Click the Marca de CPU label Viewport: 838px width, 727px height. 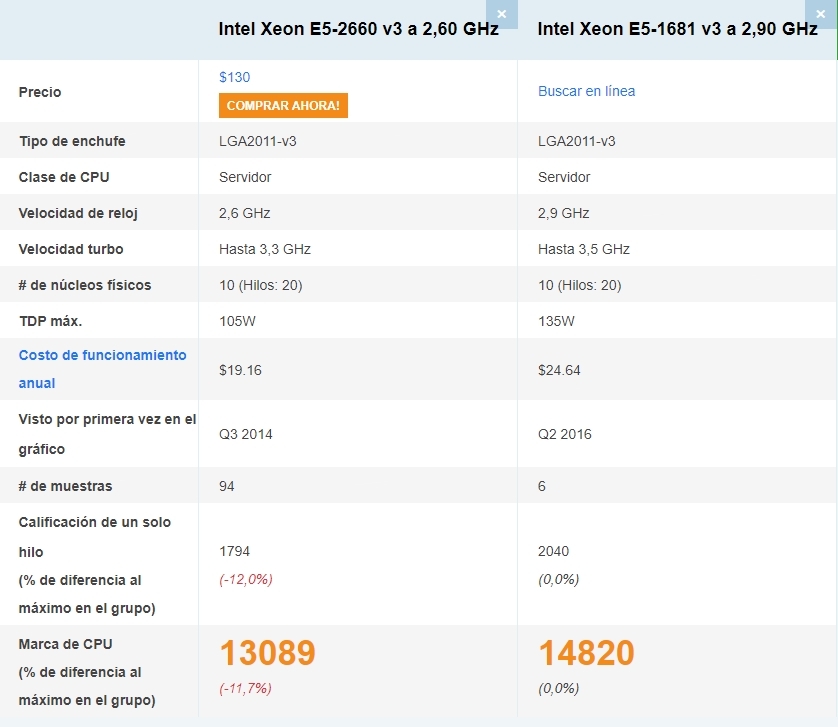pyautogui.click(x=65, y=644)
